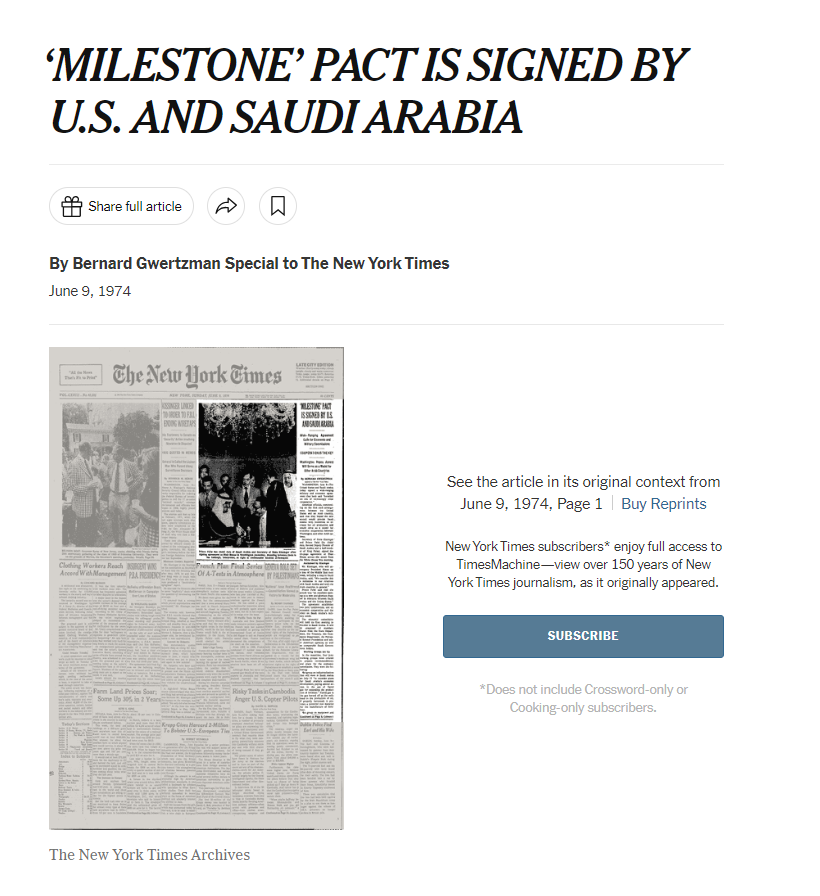
Task: Open the scanned front page thumbnail
Action: pos(196,588)
